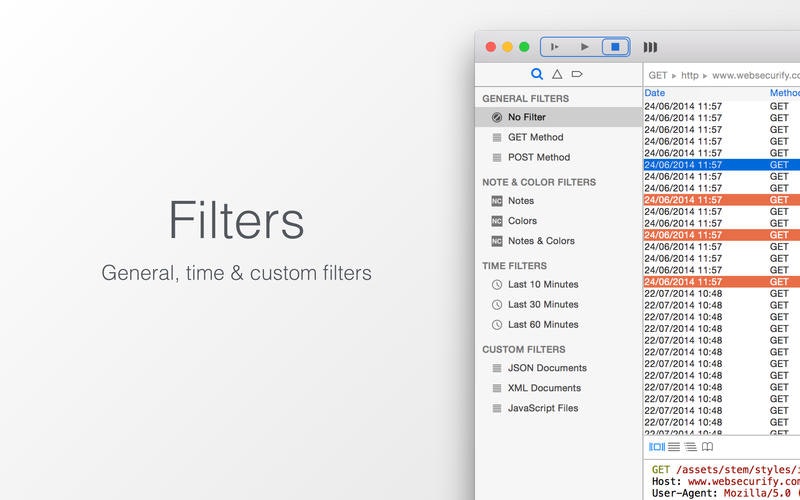Click the User-Agent header line in viewer
This screenshot has height=500, width=800.
tap(726, 493)
